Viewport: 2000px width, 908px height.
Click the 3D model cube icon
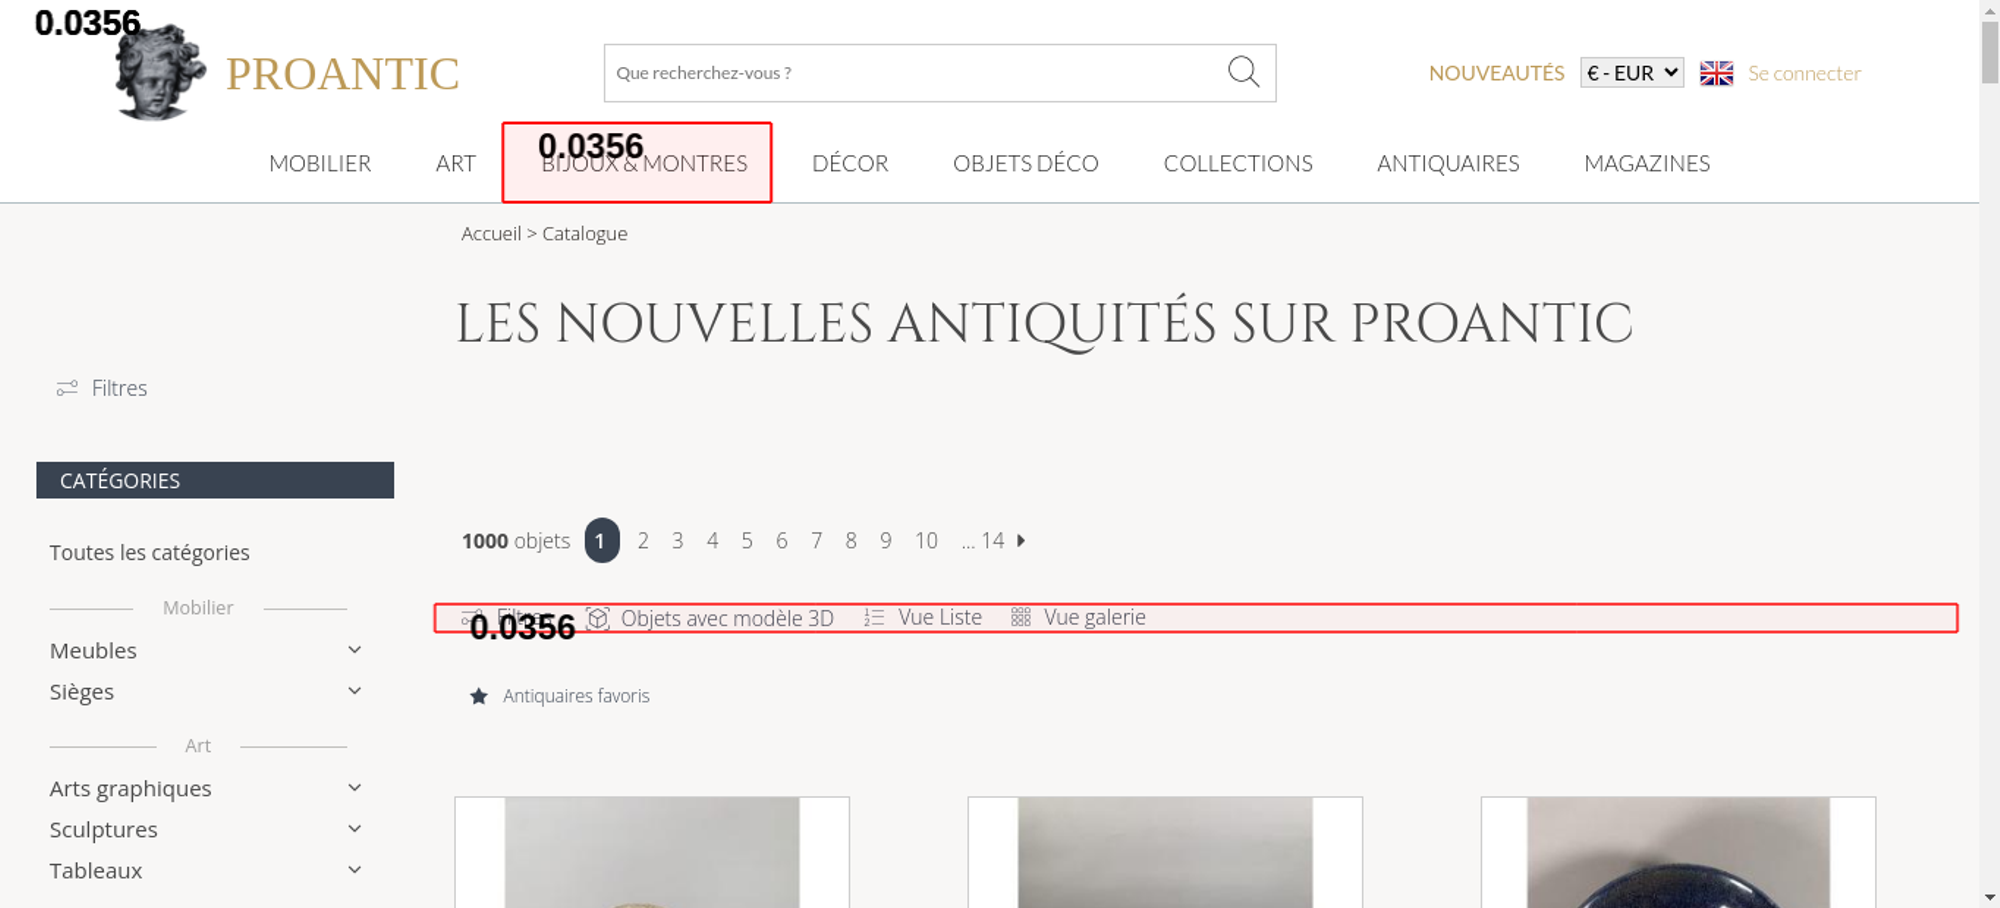point(598,618)
